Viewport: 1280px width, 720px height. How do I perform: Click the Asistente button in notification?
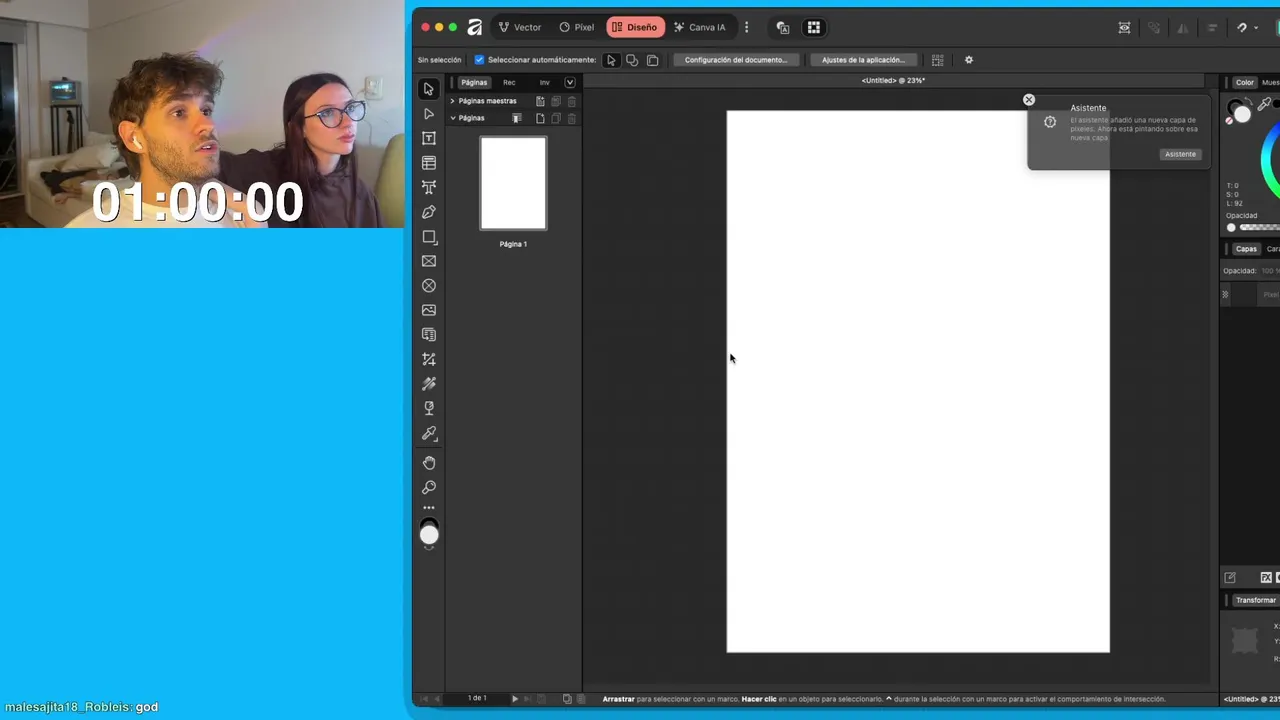(x=1180, y=154)
